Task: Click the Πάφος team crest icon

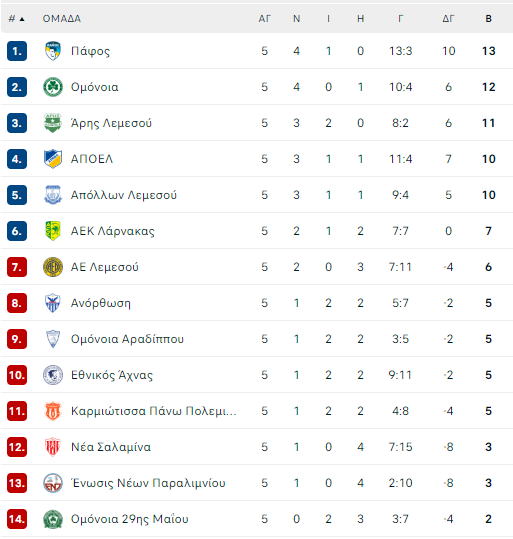Action: tap(53, 51)
